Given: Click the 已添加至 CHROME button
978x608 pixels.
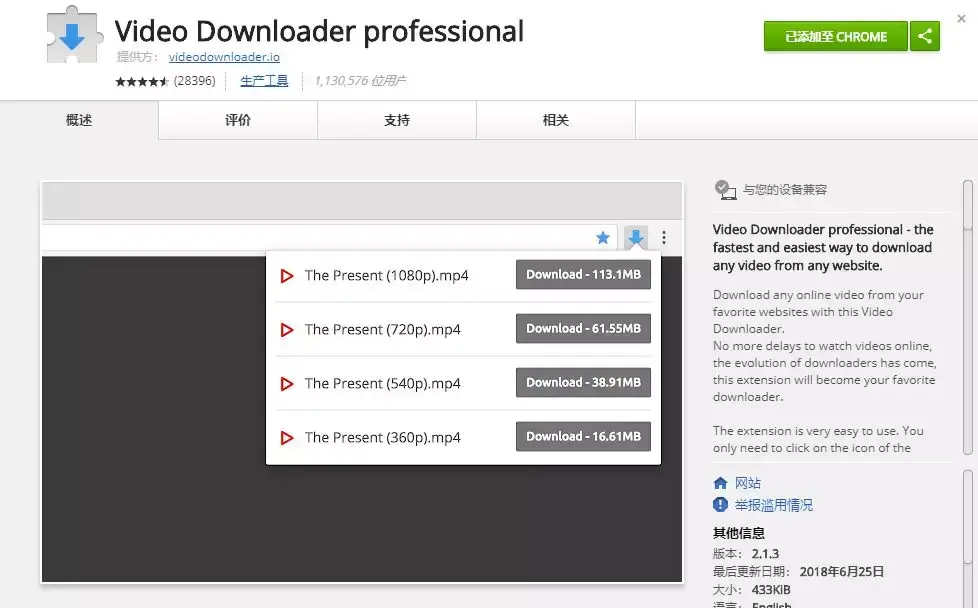Looking at the screenshot, I should pos(835,36).
